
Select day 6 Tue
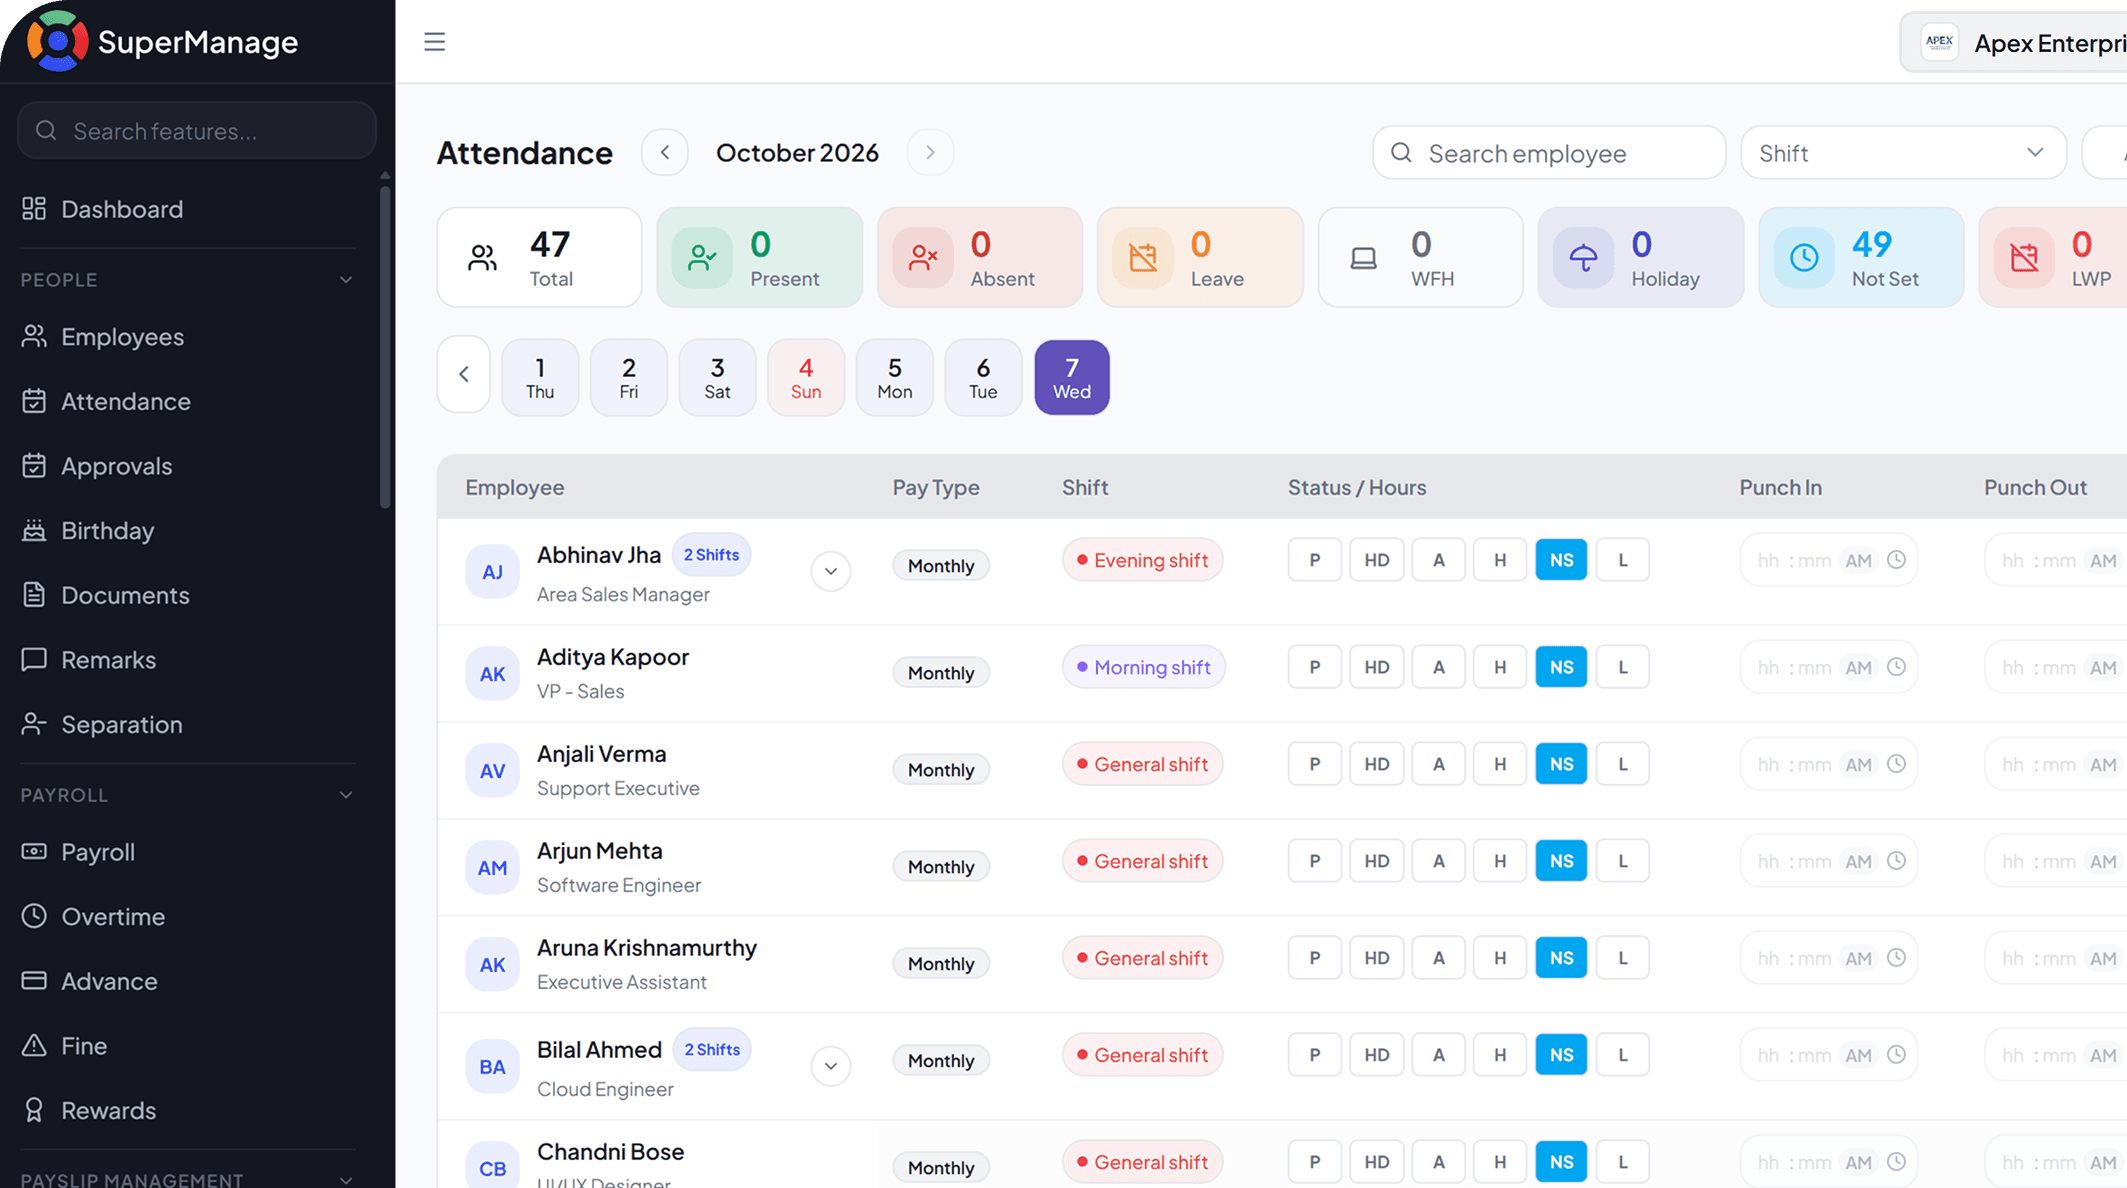point(983,377)
